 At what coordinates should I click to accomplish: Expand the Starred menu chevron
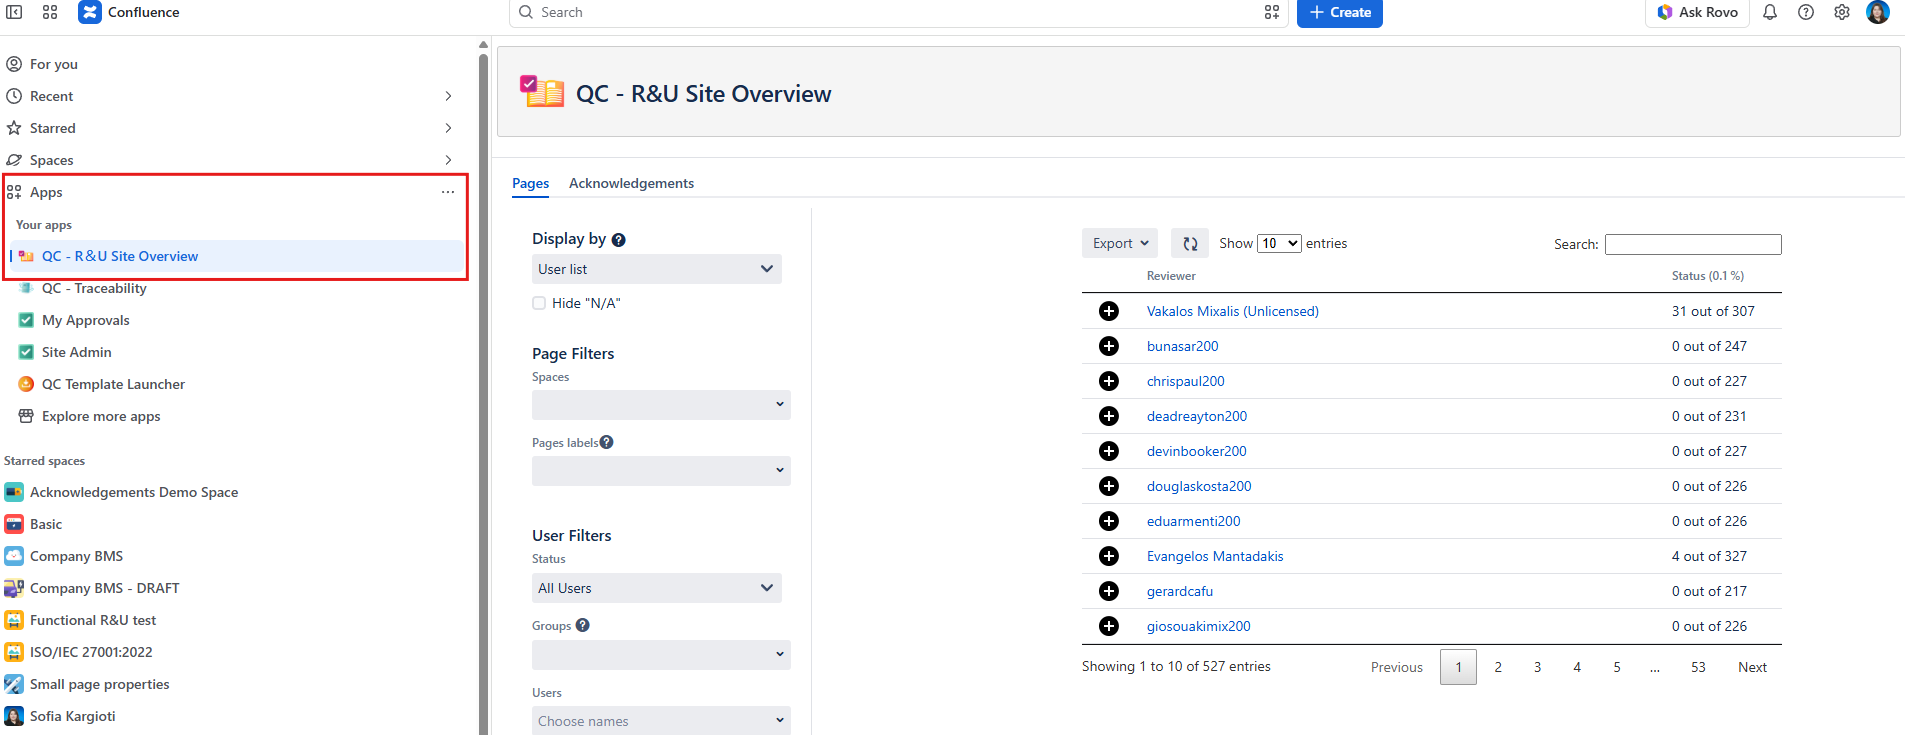[x=448, y=128]
